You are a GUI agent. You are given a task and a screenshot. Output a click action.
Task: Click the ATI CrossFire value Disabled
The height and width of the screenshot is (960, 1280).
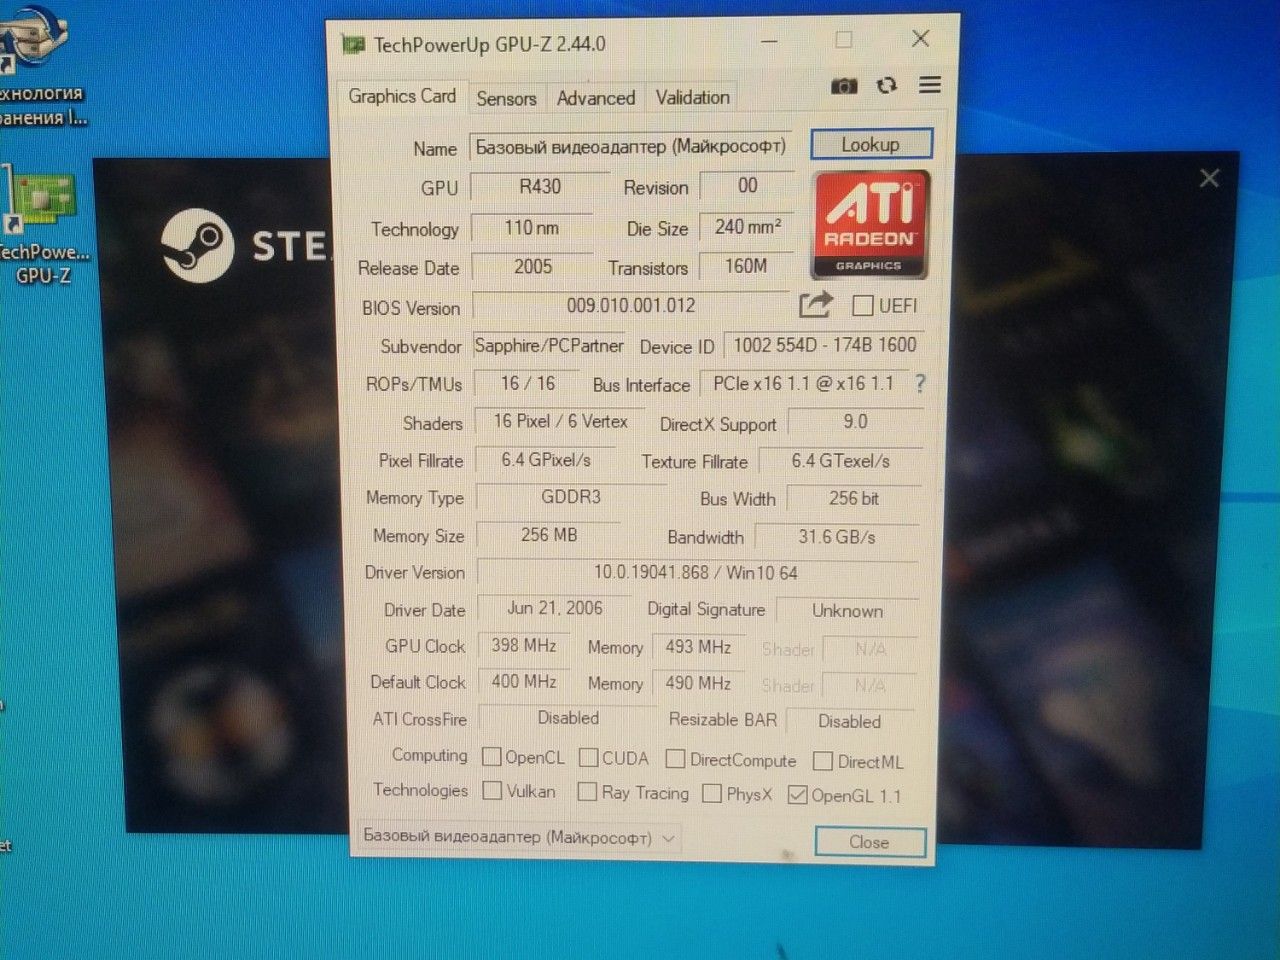[567, 718]
